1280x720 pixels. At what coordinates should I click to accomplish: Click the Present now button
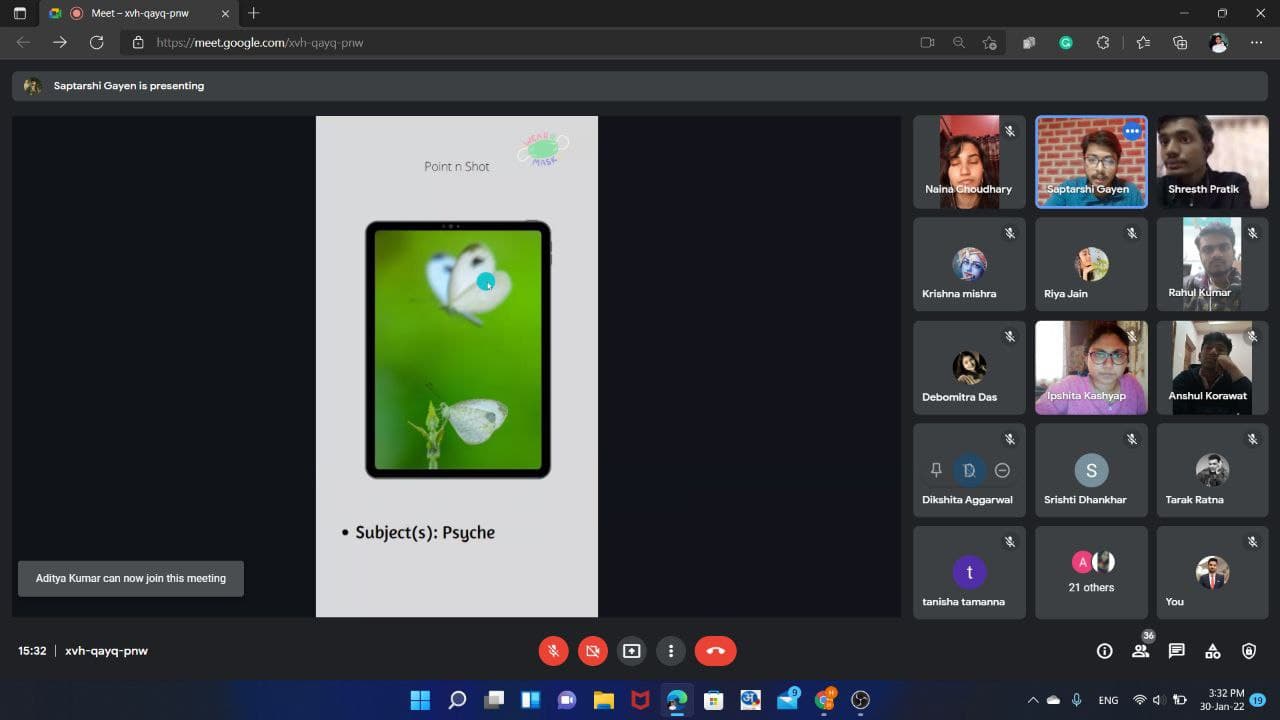pos(631,651)
